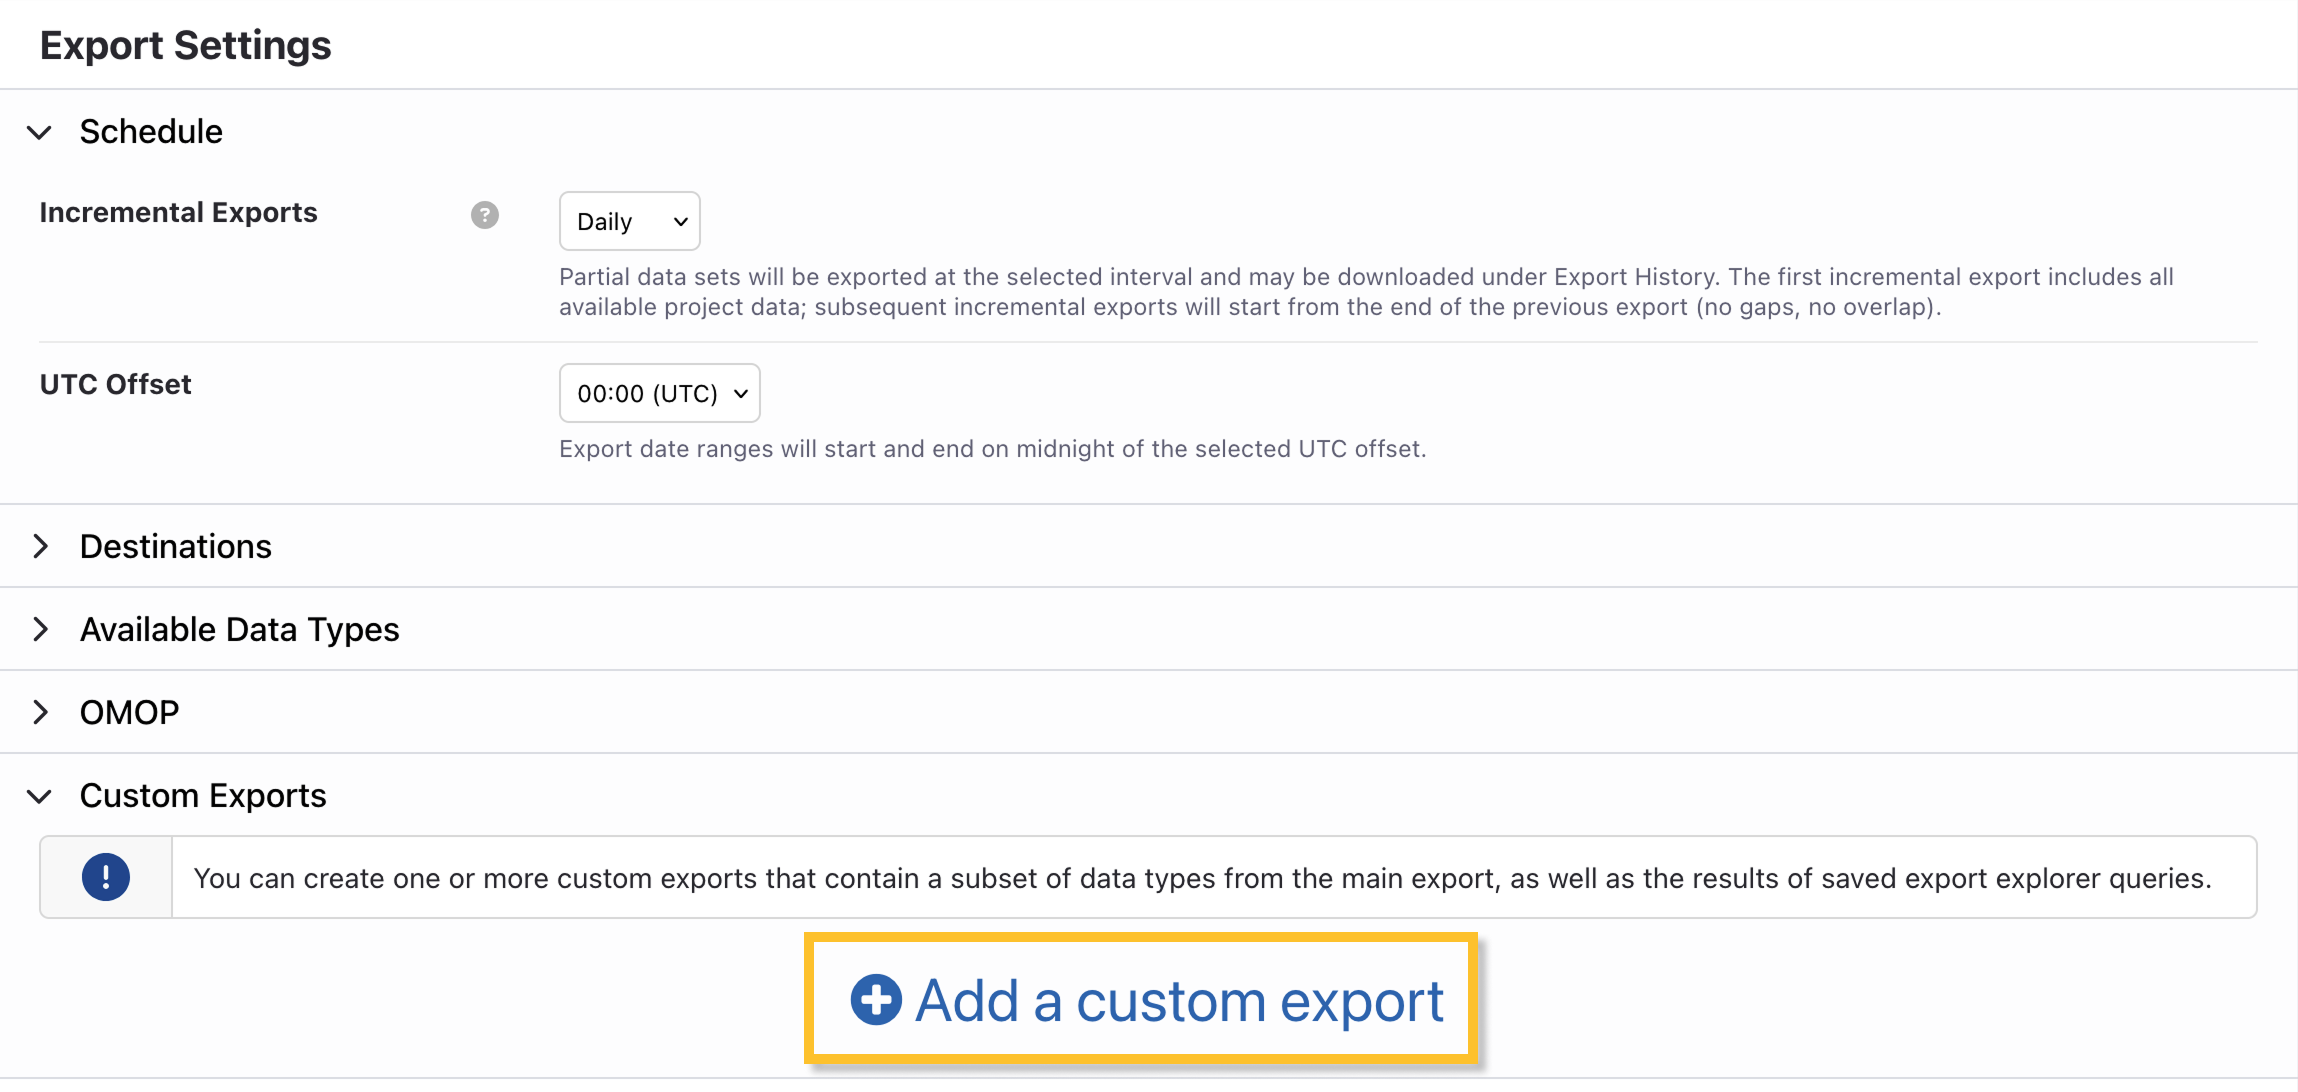This screenshot has width=2298, height=1092.
Task: Click the custom exports info message text
Action: tap(1202, 878)
